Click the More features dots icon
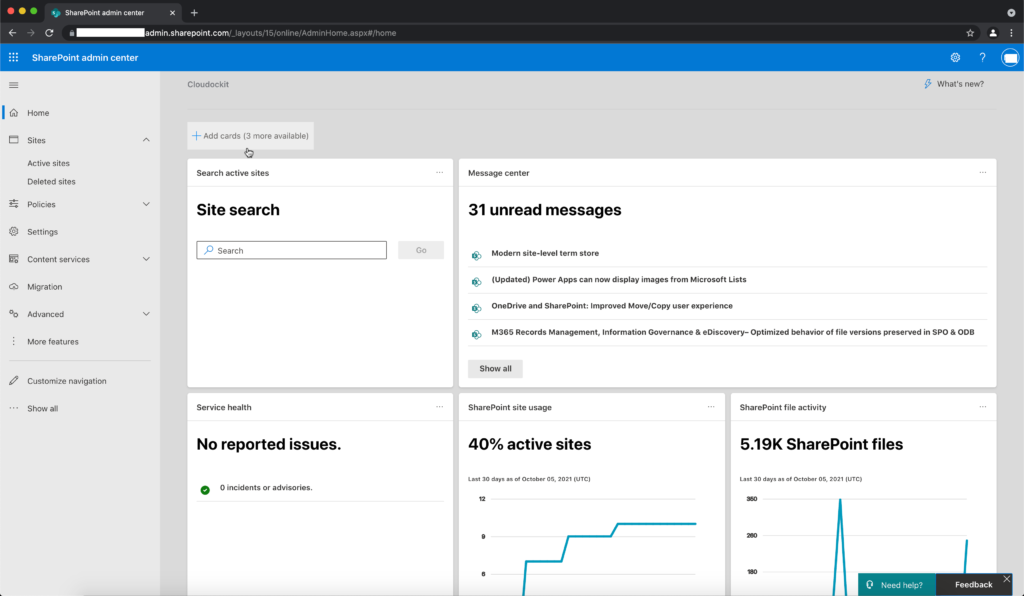1024x596 pixels. click(14, 341)
